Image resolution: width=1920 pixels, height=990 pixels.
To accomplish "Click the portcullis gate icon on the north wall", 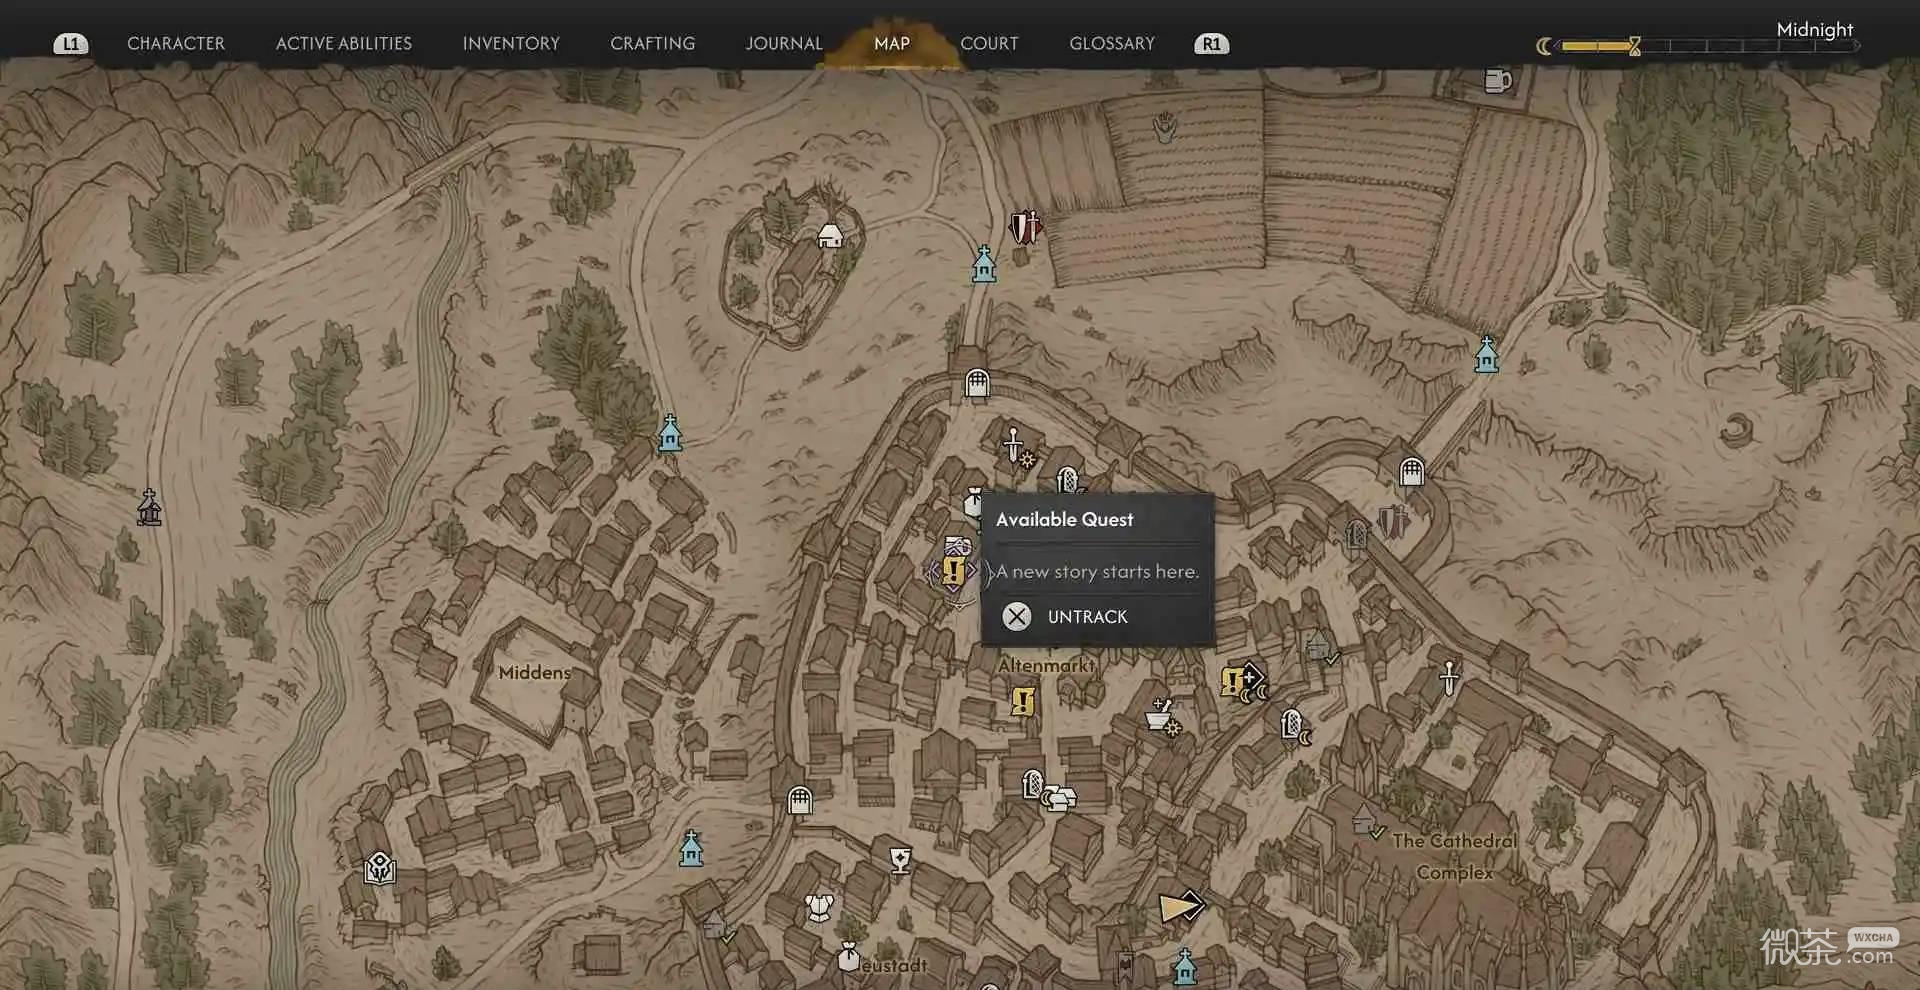I will (x=977, y=382).
